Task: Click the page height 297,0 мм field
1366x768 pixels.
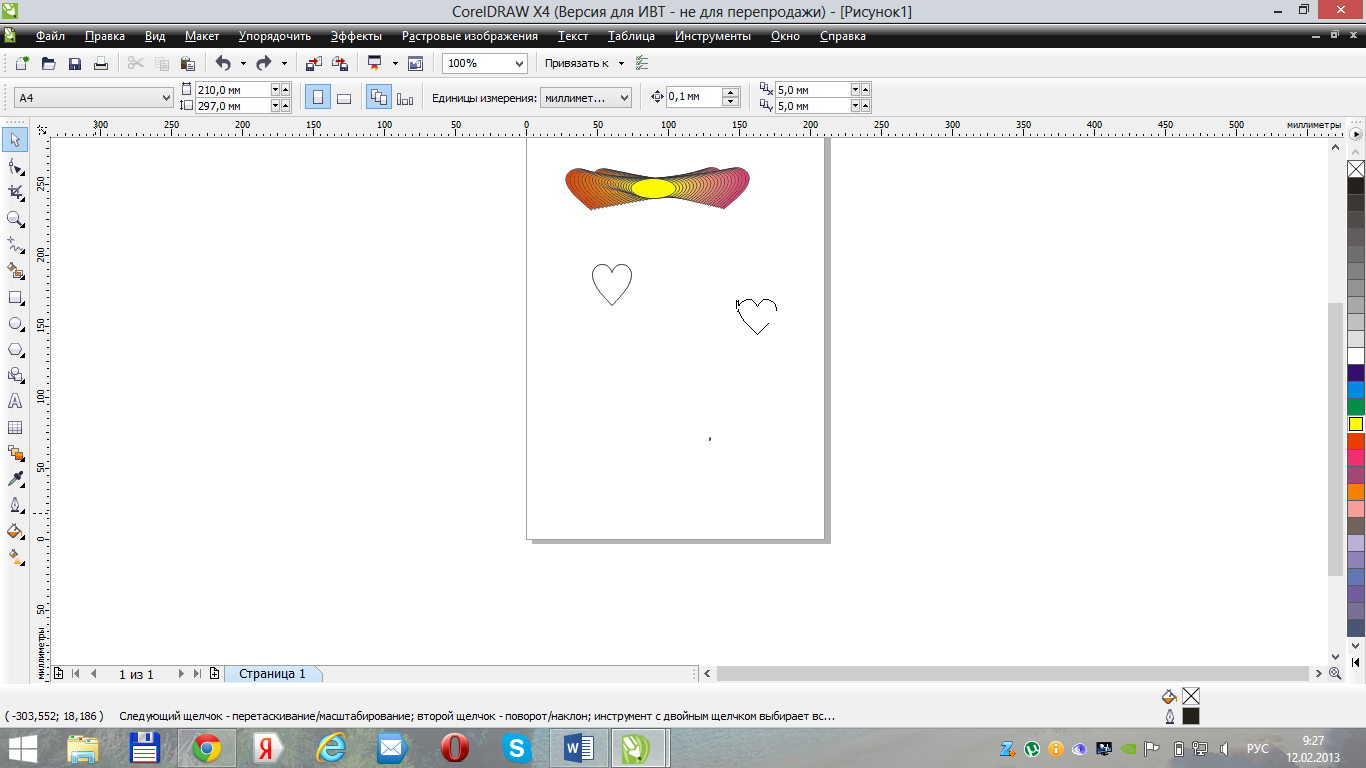Action: [x=233, y=106]
